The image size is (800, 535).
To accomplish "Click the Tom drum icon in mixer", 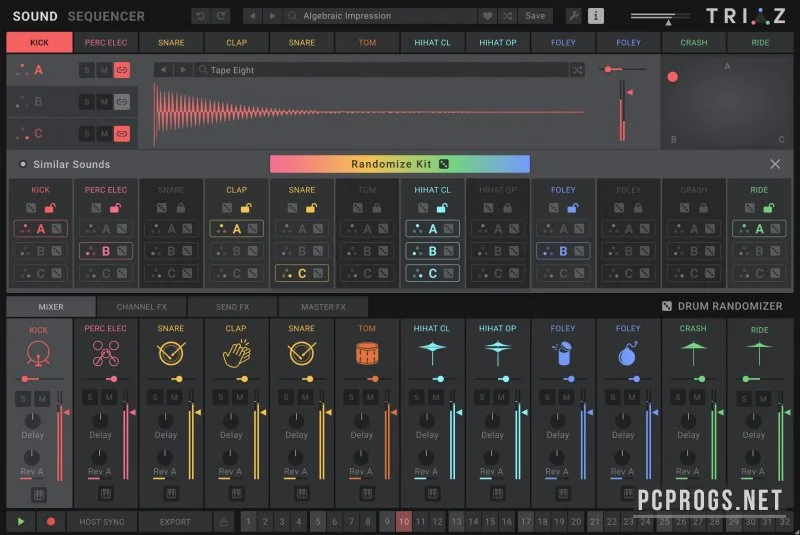I will point(367,353).
